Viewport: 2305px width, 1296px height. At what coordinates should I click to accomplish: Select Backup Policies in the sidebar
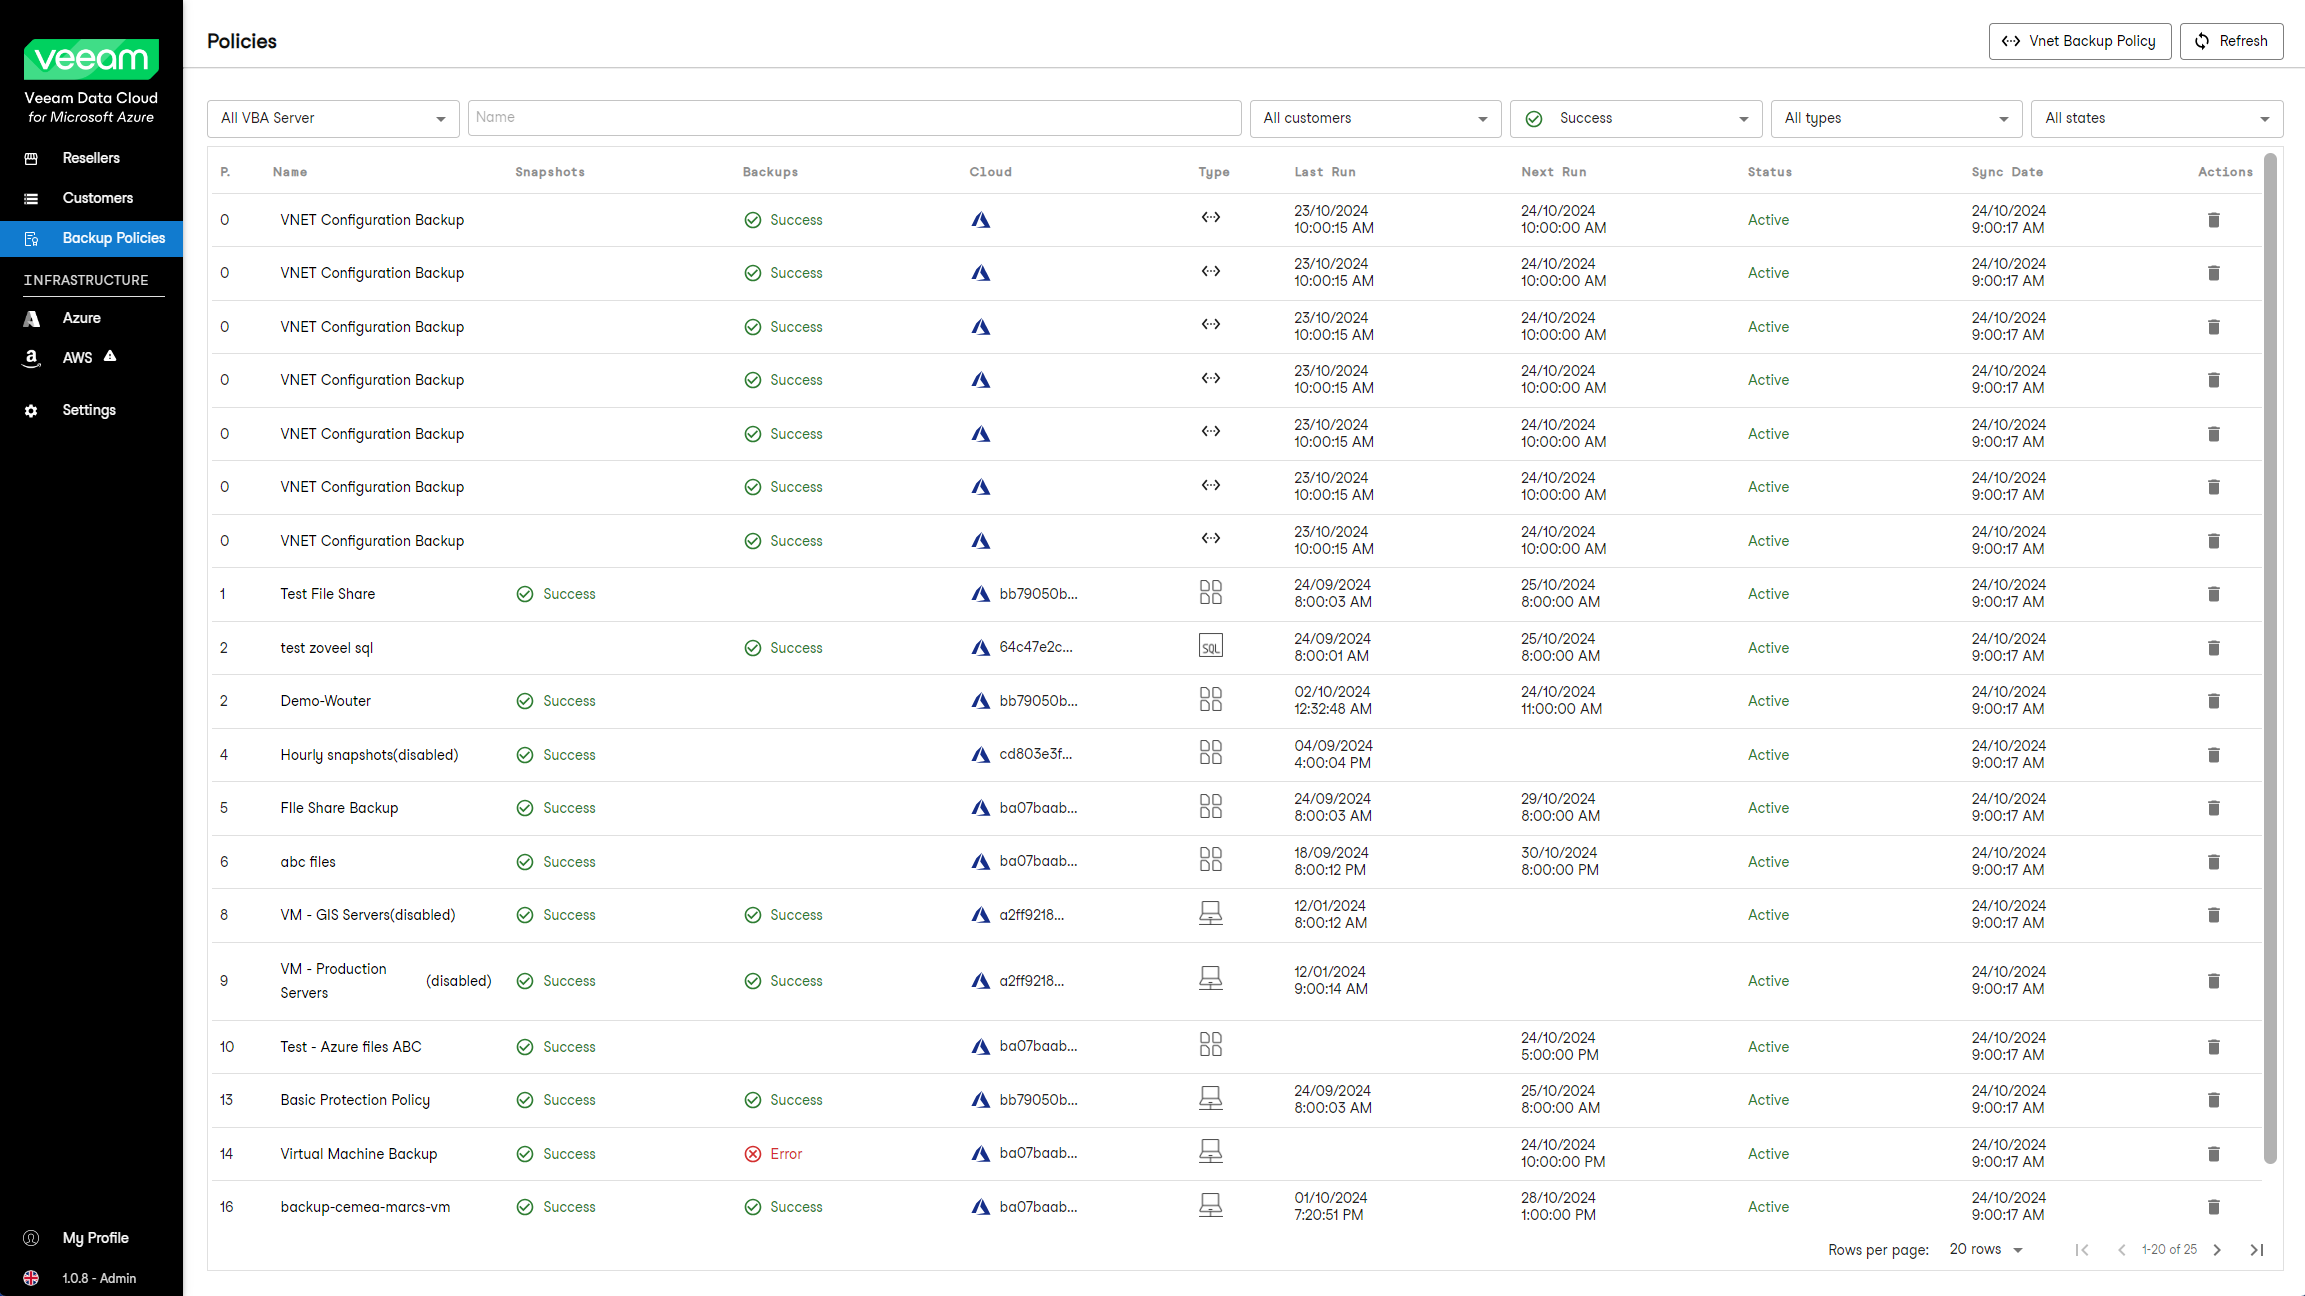click(x=91, y=238)
